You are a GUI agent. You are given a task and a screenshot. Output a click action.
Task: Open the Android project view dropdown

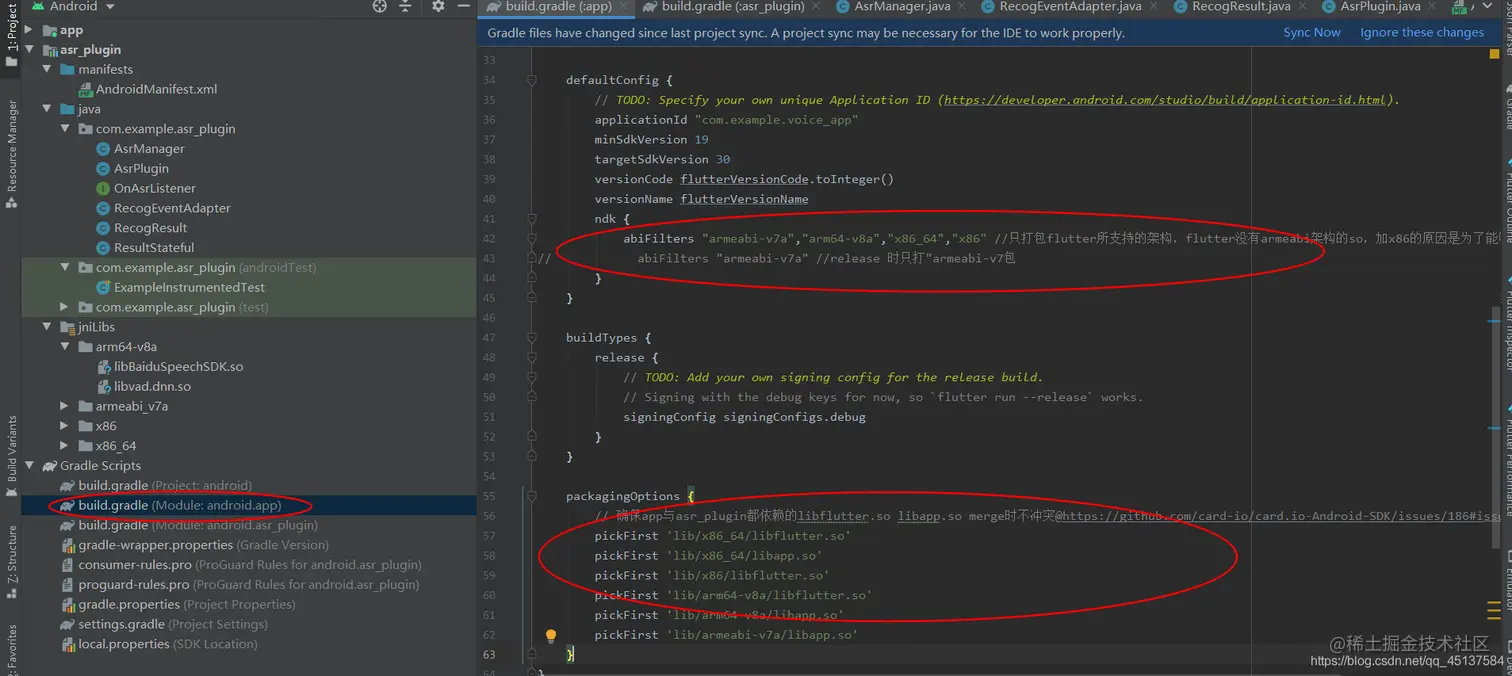pos(73,6)
